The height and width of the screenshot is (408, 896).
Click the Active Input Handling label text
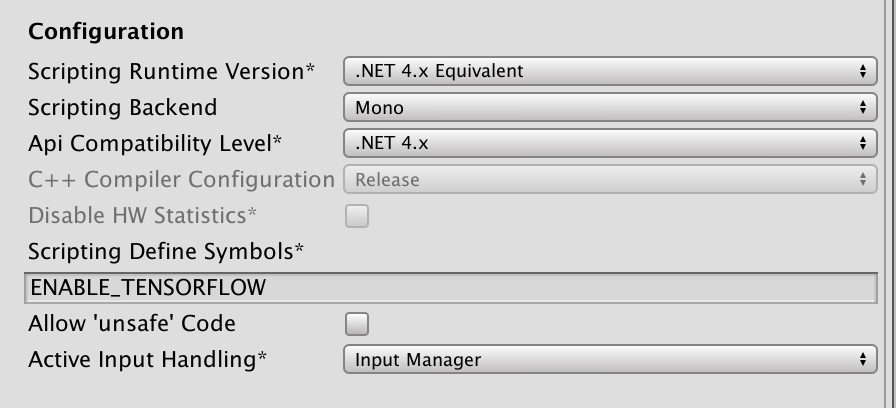coord(148,360)
